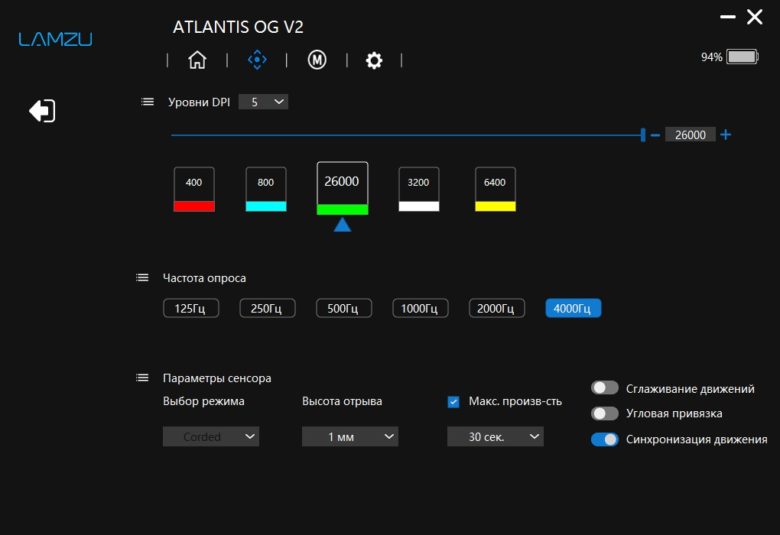Viewport: 780px width, 535px height.
Task: Set polling rate to 125Гц
Action: (191, 309)
